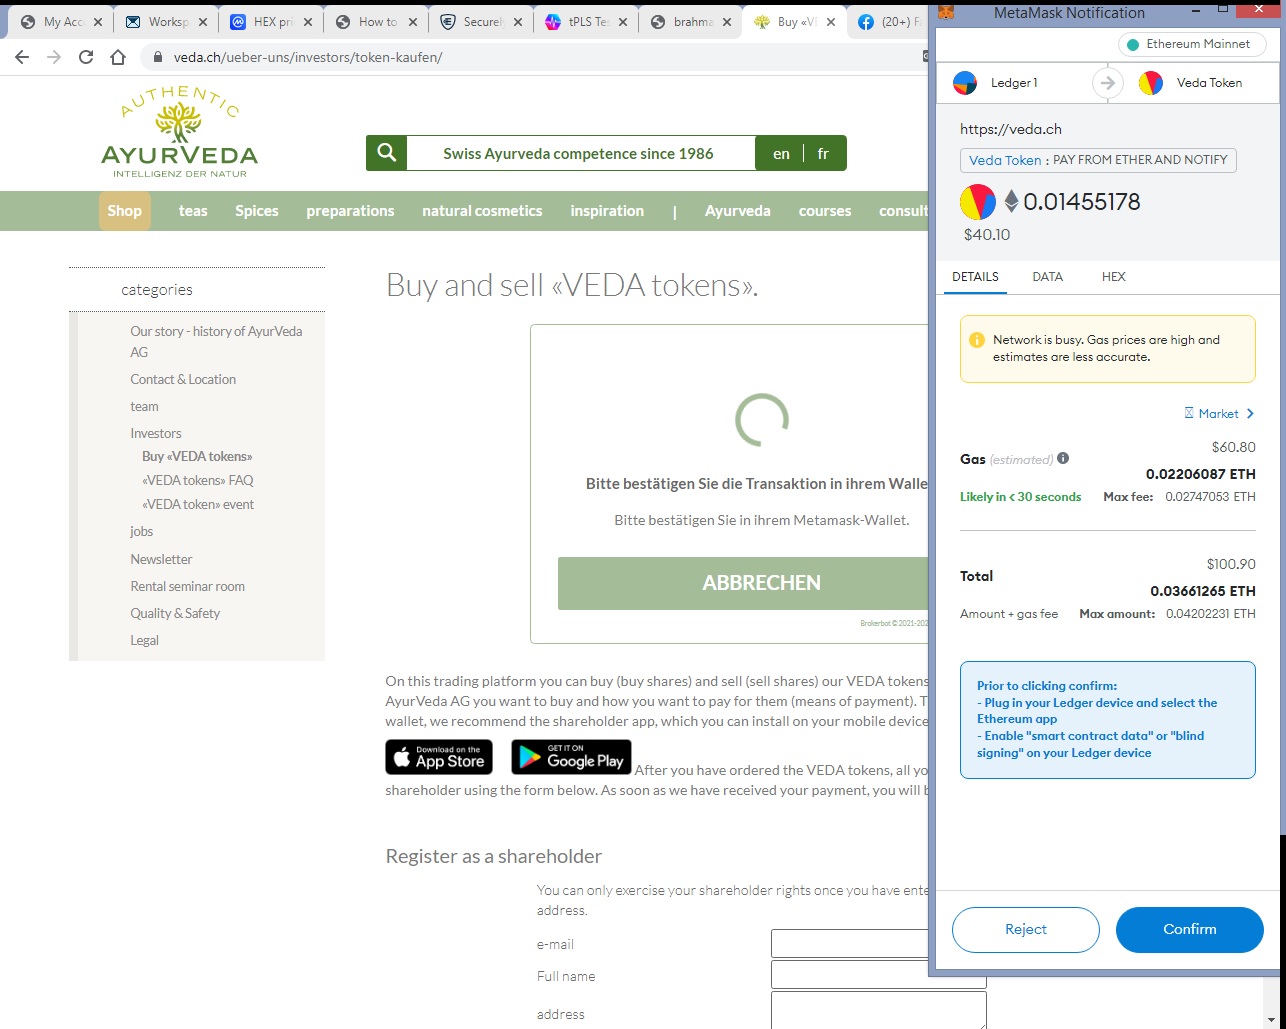Confirm the MetaMask transaction
The image size is (1286, 1029).
click(1190, 929)
